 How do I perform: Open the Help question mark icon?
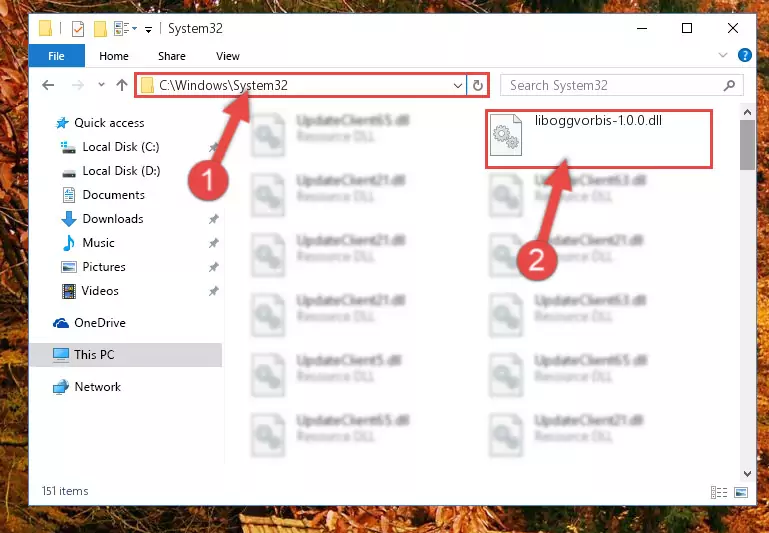(x=744, y=55)
